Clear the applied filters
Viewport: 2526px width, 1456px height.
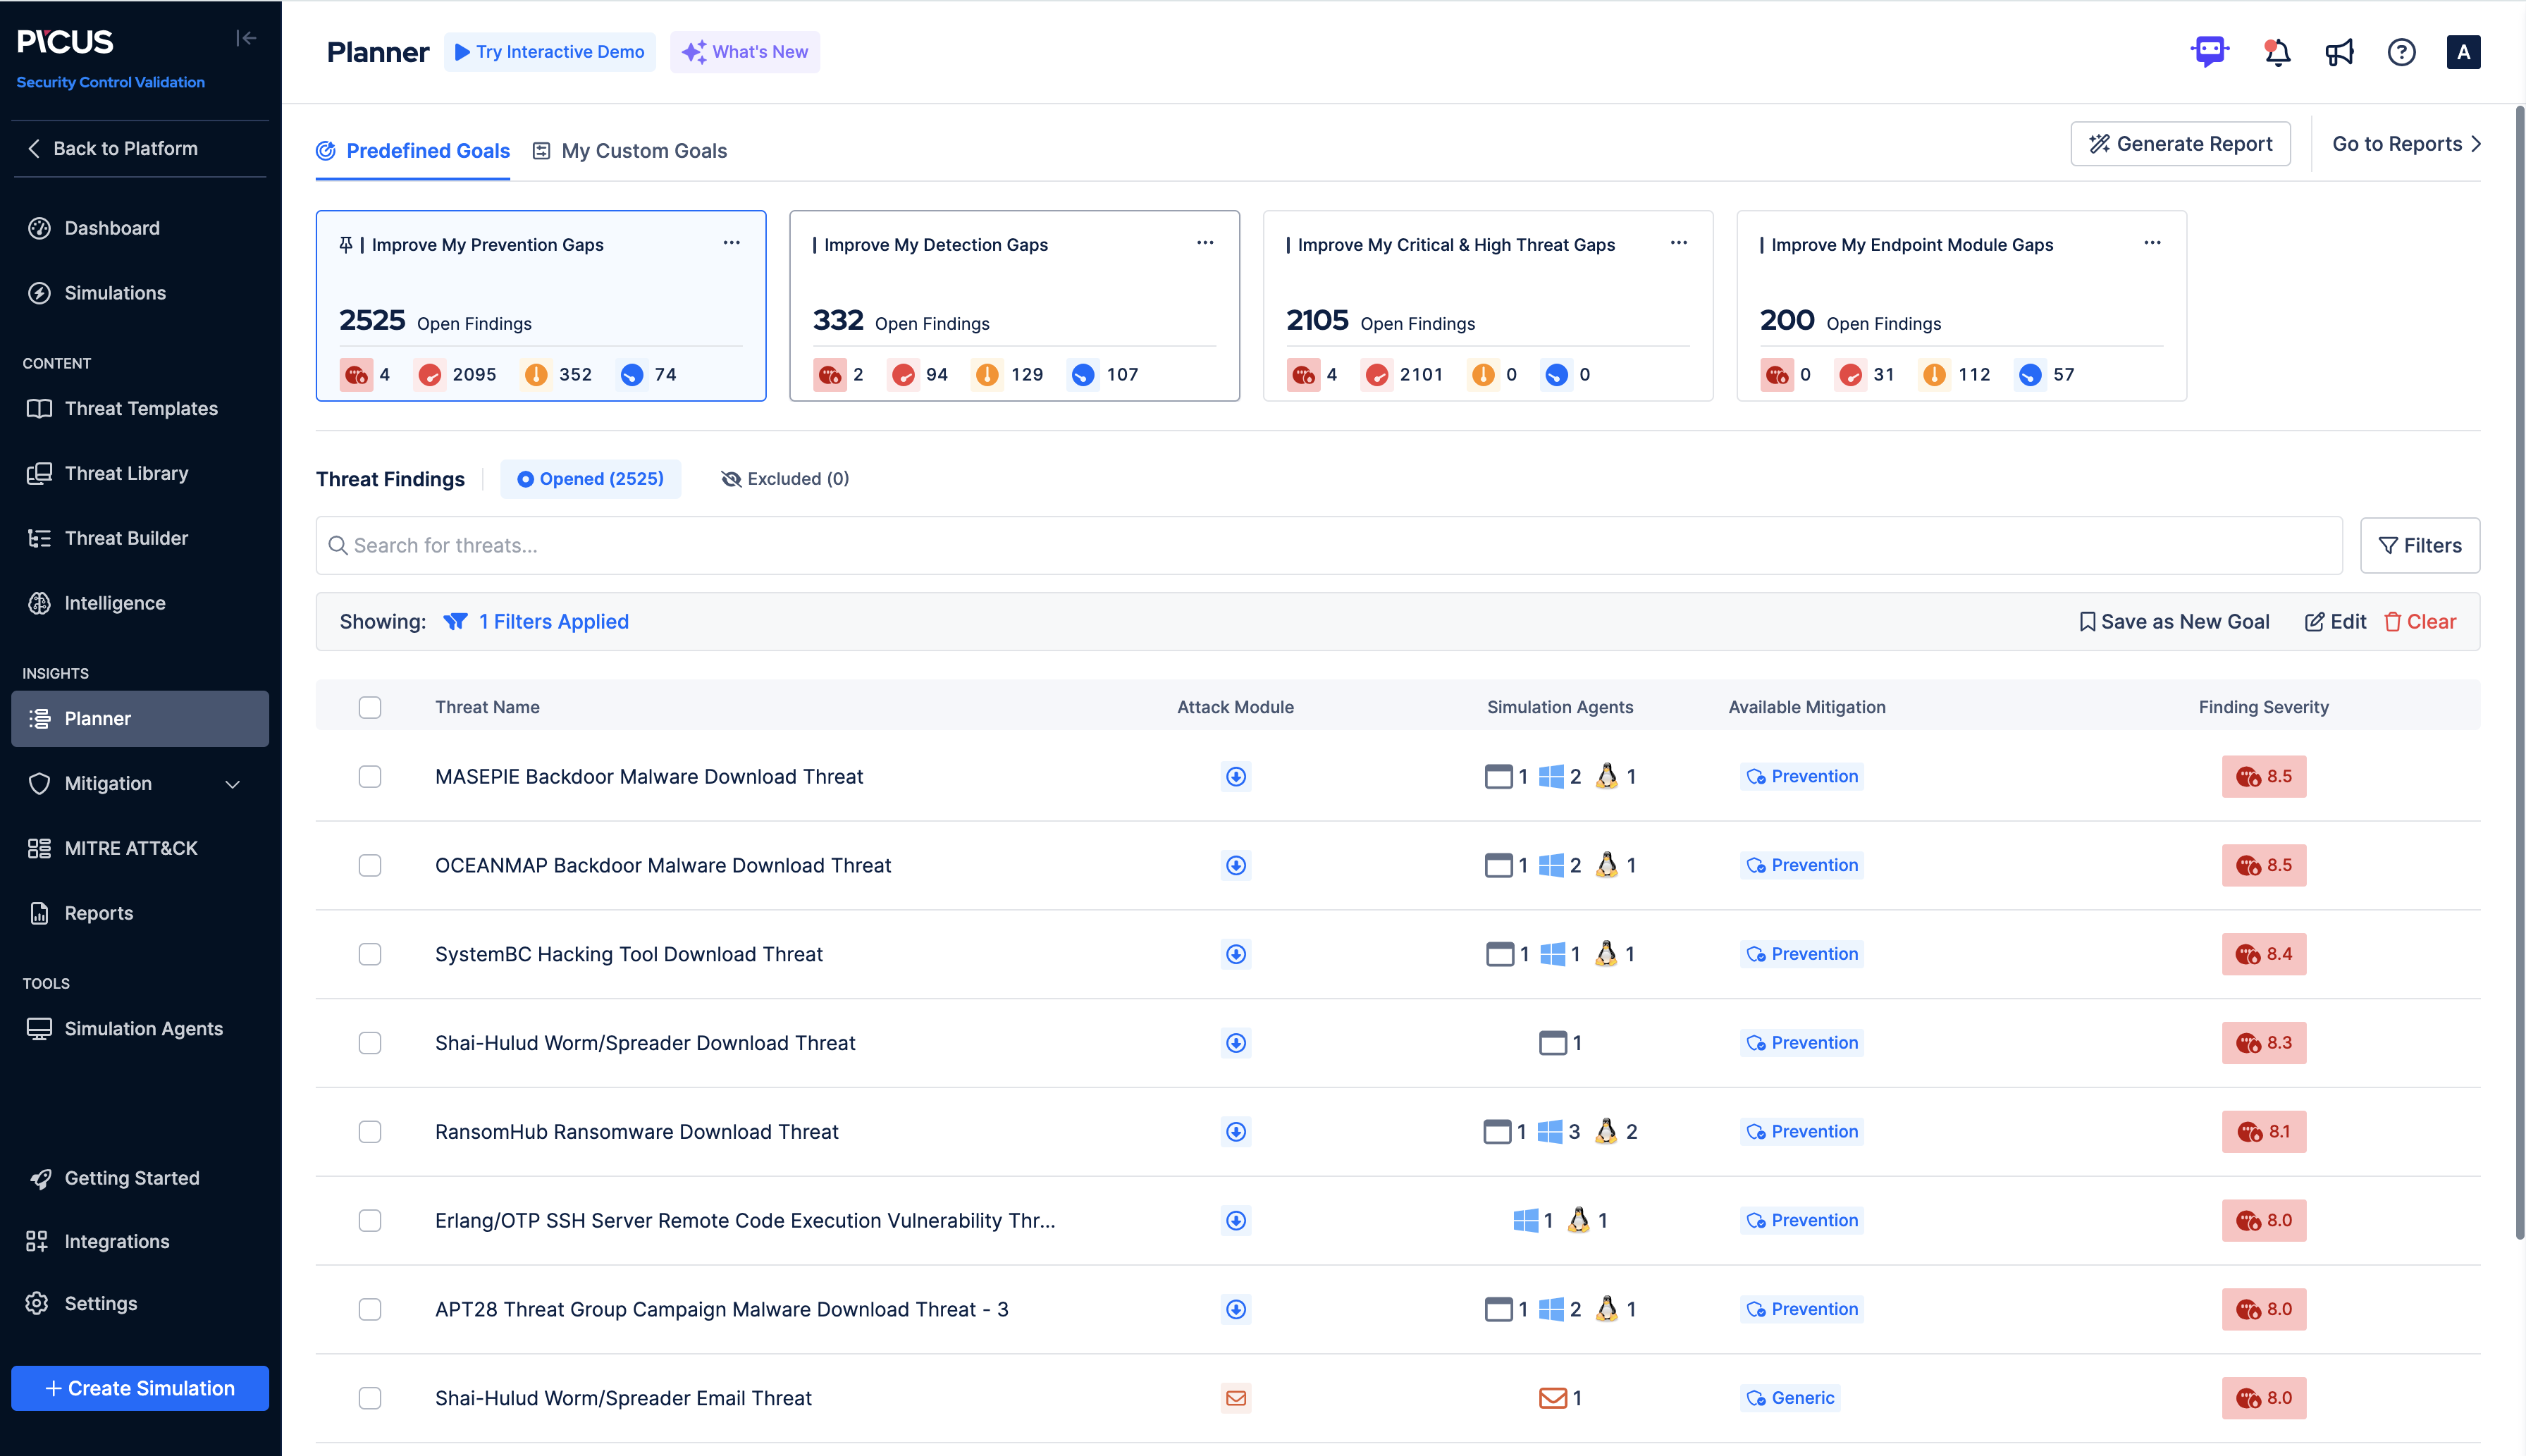point(2420,622)
